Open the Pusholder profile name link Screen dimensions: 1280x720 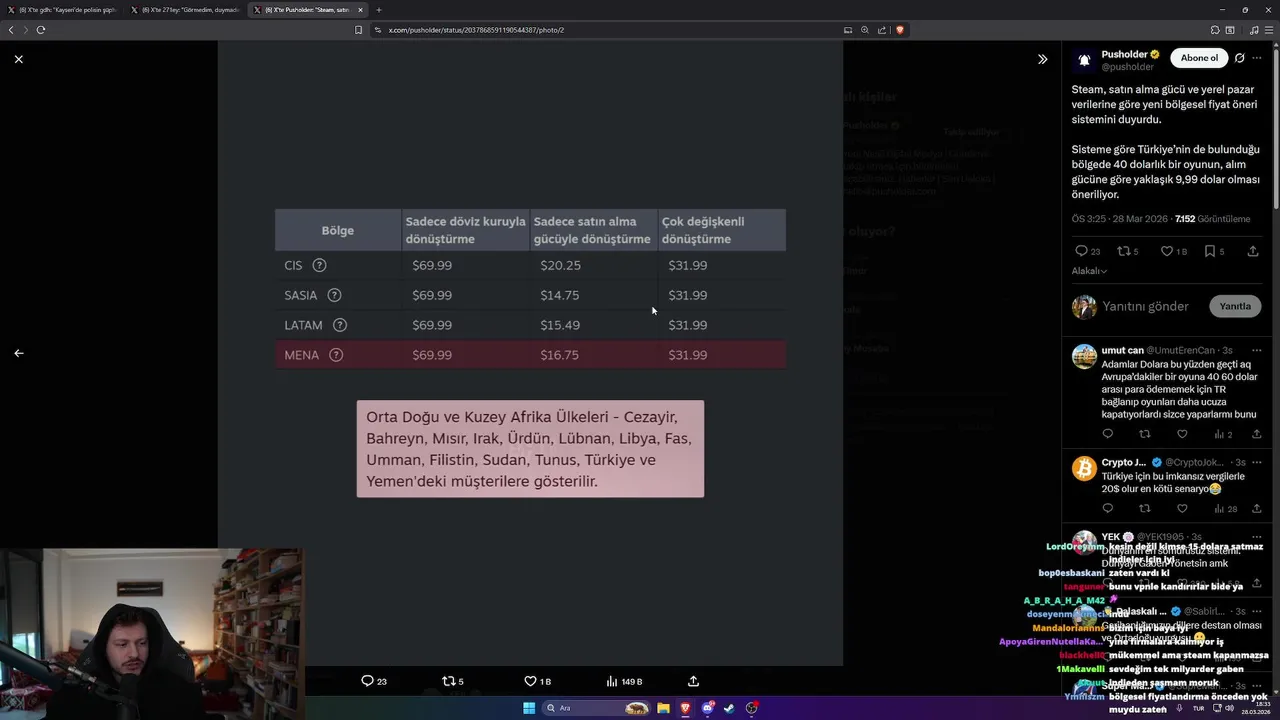[x=1125, y=54]
